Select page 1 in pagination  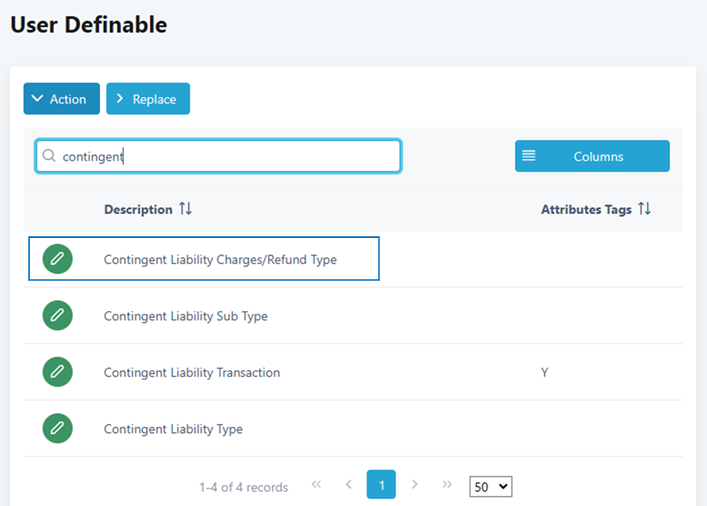(x=381, y=485)
